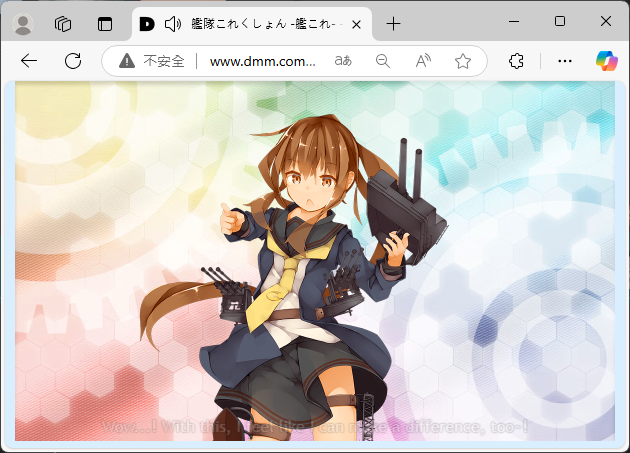Minimize the browser window
Screen dimensions: 630x453
[x=514, y=21]
